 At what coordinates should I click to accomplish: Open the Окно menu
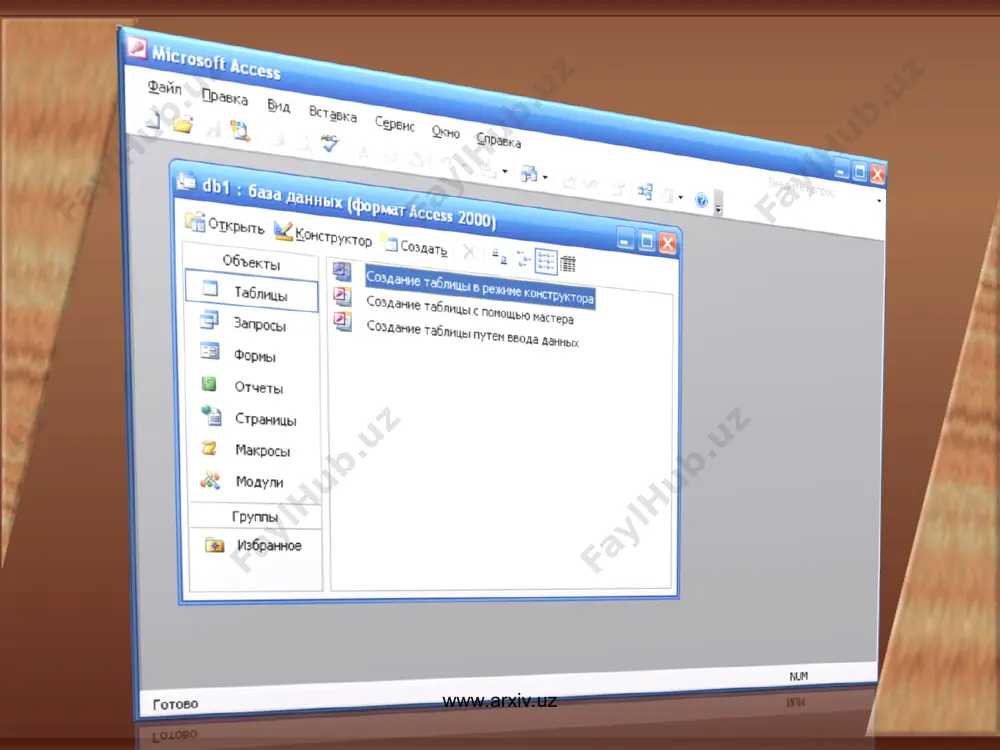pos(446,132)
